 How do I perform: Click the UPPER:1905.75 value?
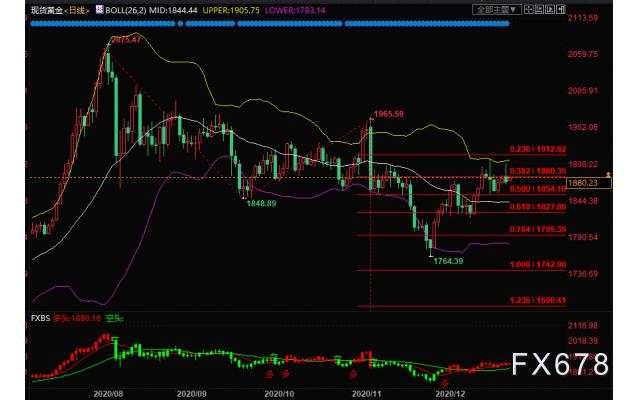(x=231, y=10)
